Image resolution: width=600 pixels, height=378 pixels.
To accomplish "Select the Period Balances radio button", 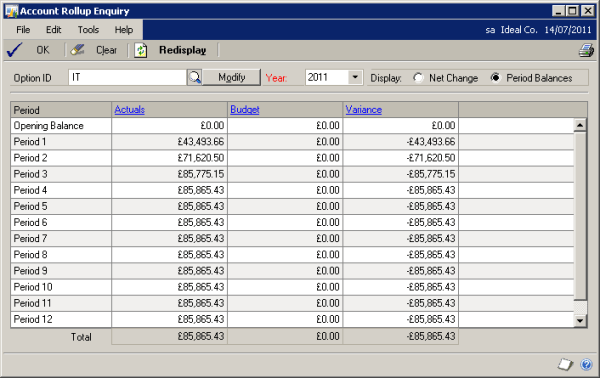I will pyautogui.click(x=496, y=78).
